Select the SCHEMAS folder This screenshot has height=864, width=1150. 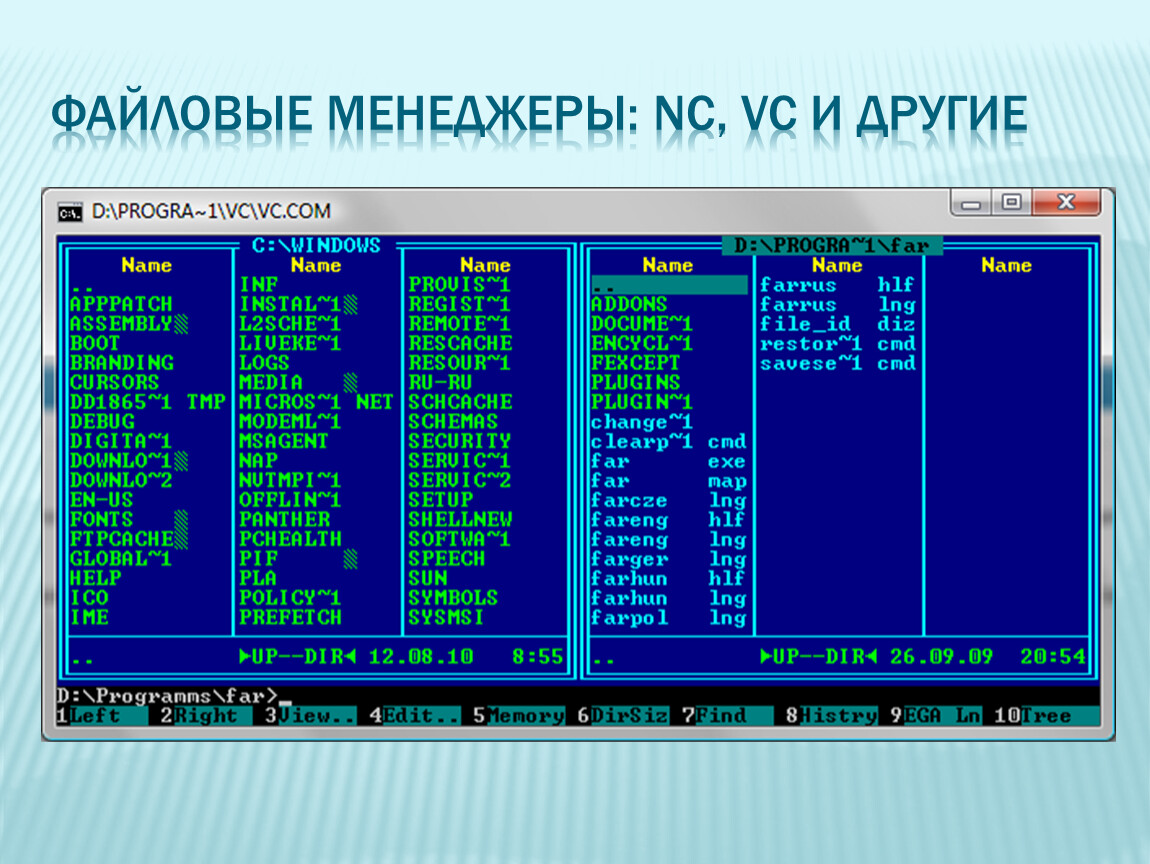453,422
